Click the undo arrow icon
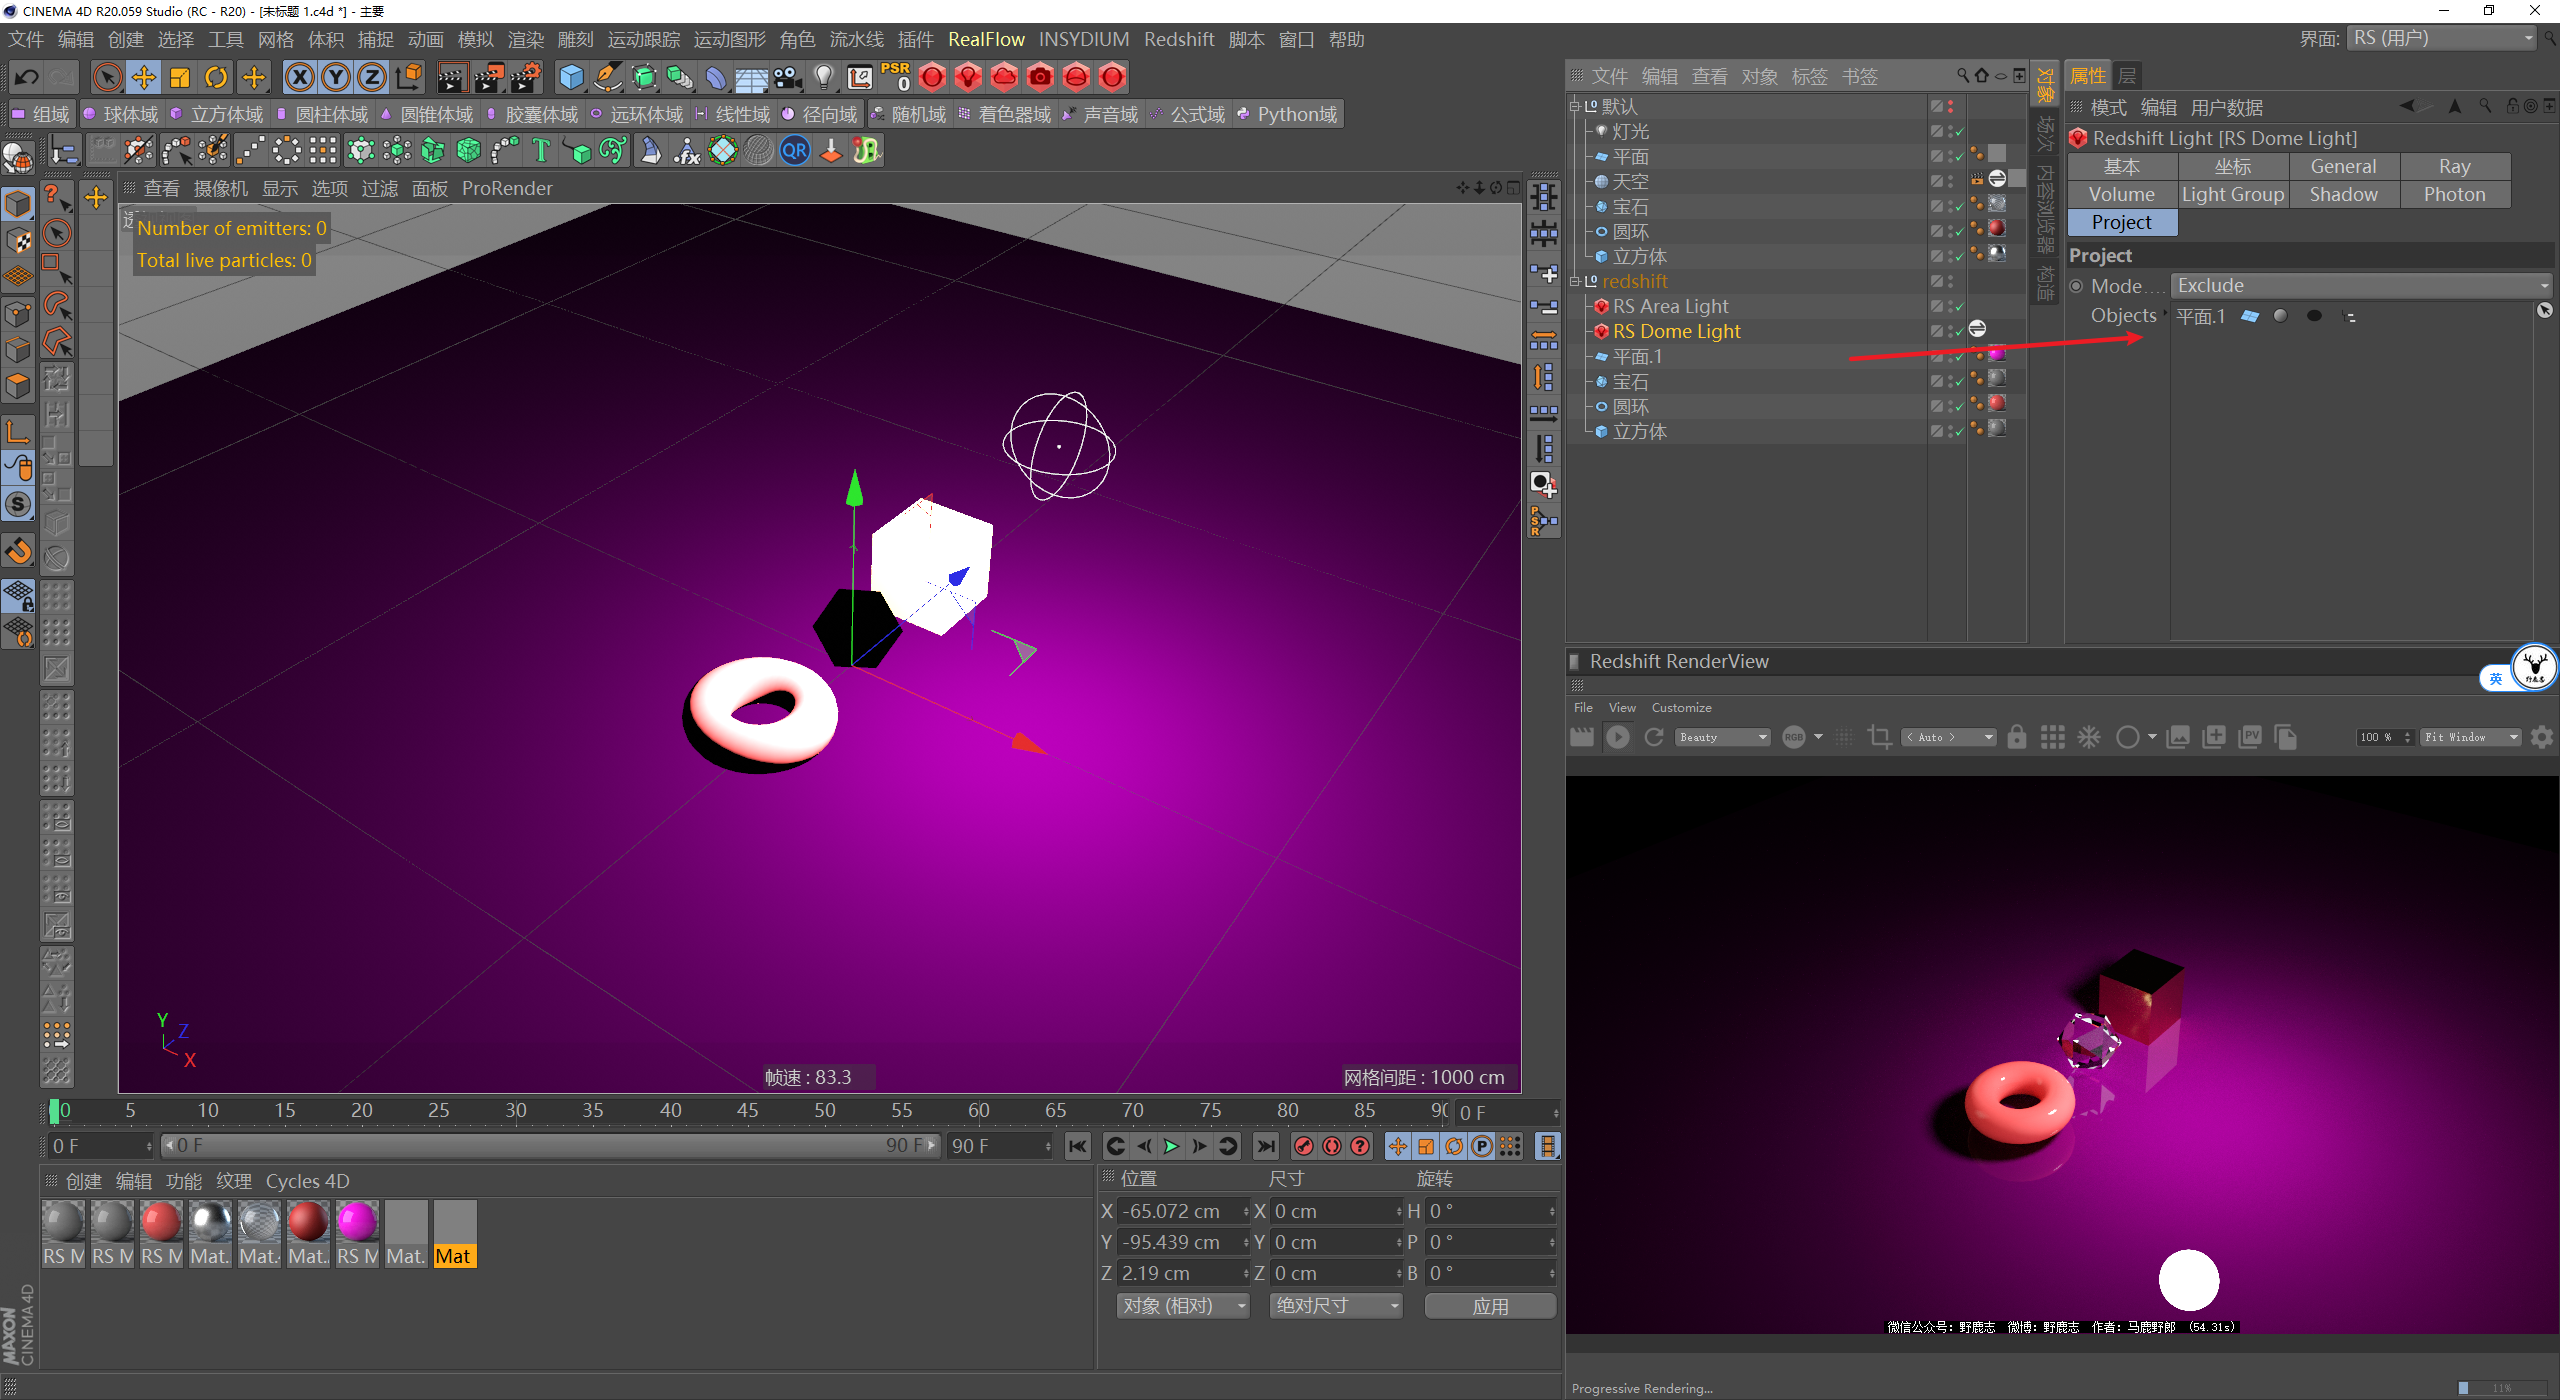The image size is (2560, 1400). tap(27, 77)
